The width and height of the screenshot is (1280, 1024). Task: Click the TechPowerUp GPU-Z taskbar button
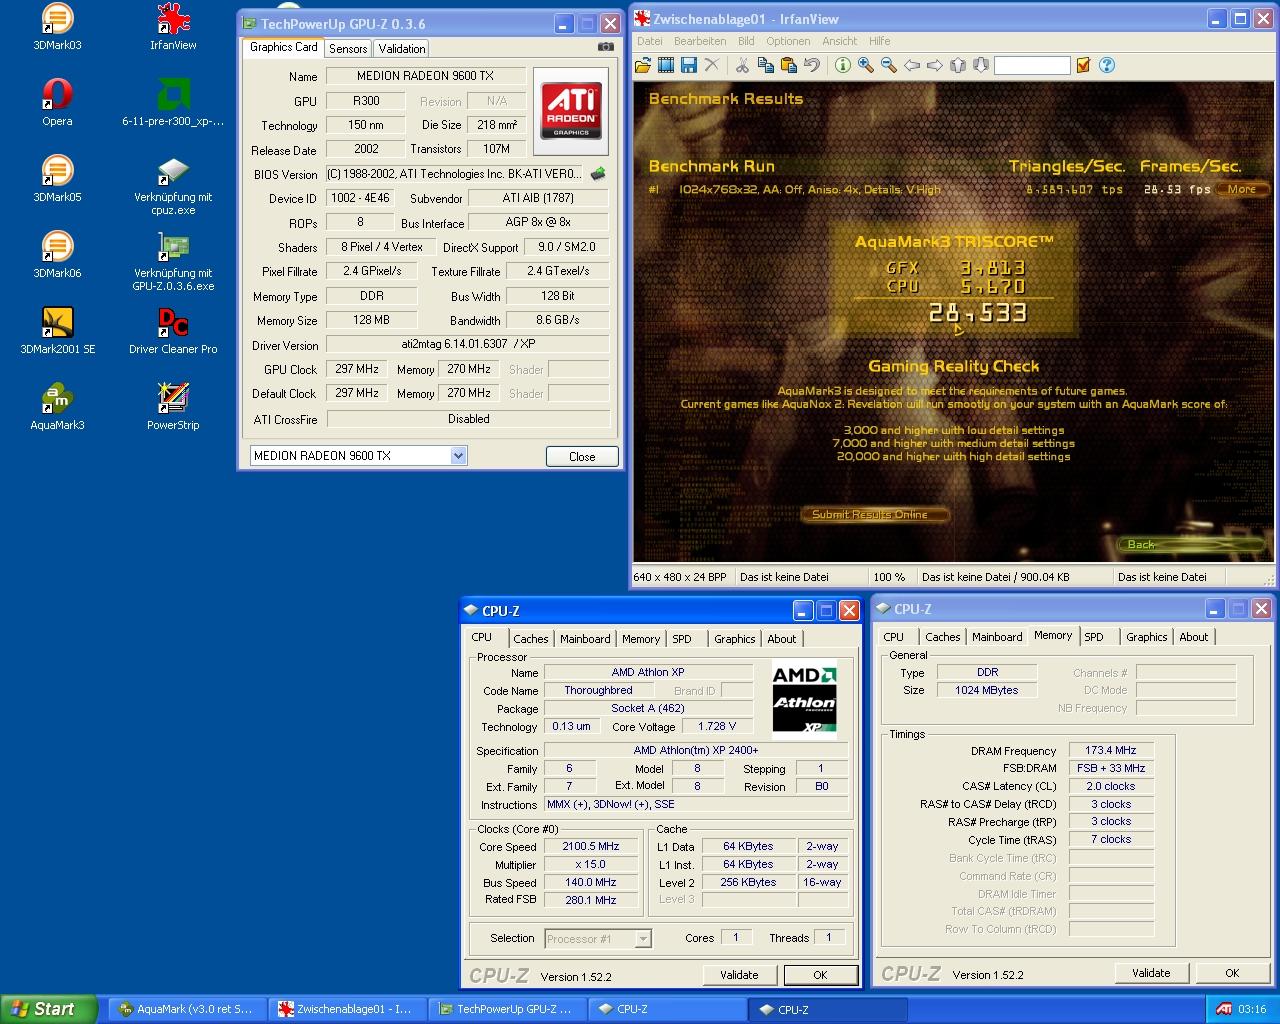[507, 1009]
